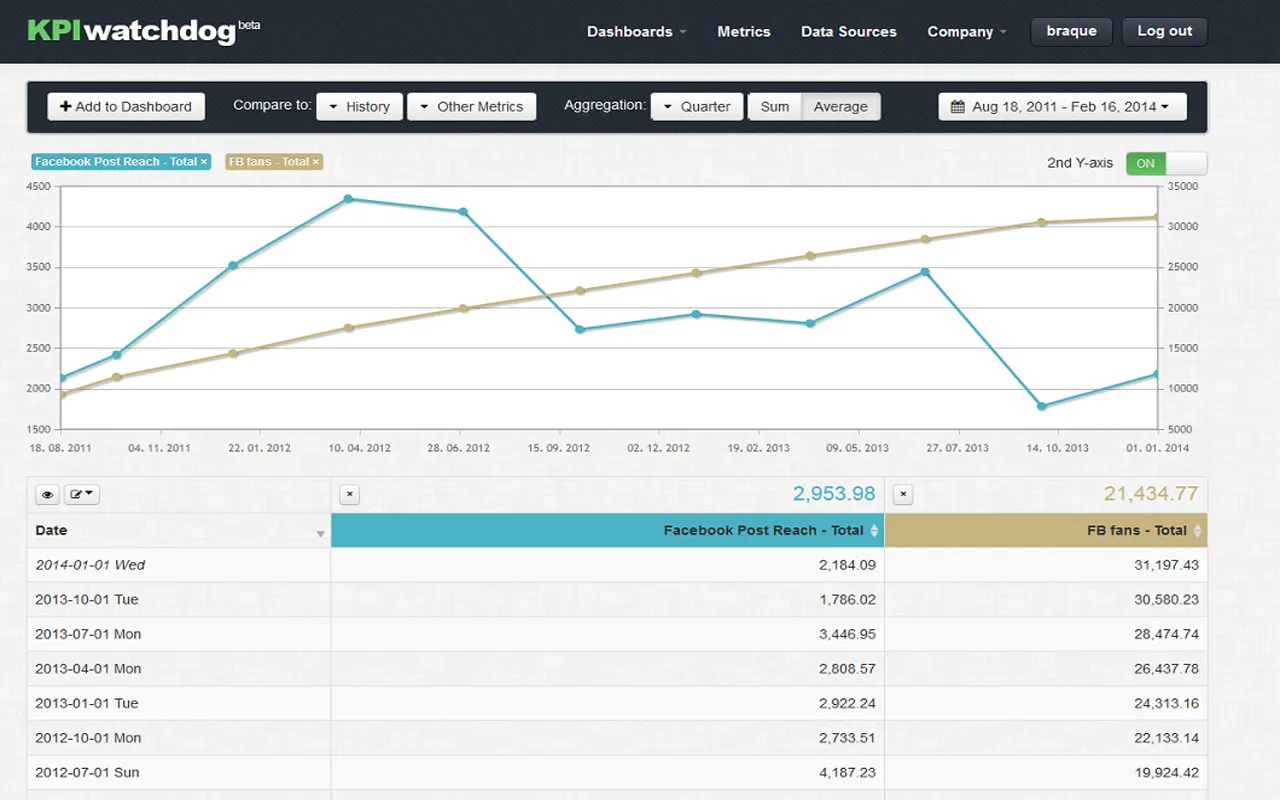Remove the Facebook Post Reach column via its x icon
Screen dimensions: 1280x800
[x=349, y=494]
